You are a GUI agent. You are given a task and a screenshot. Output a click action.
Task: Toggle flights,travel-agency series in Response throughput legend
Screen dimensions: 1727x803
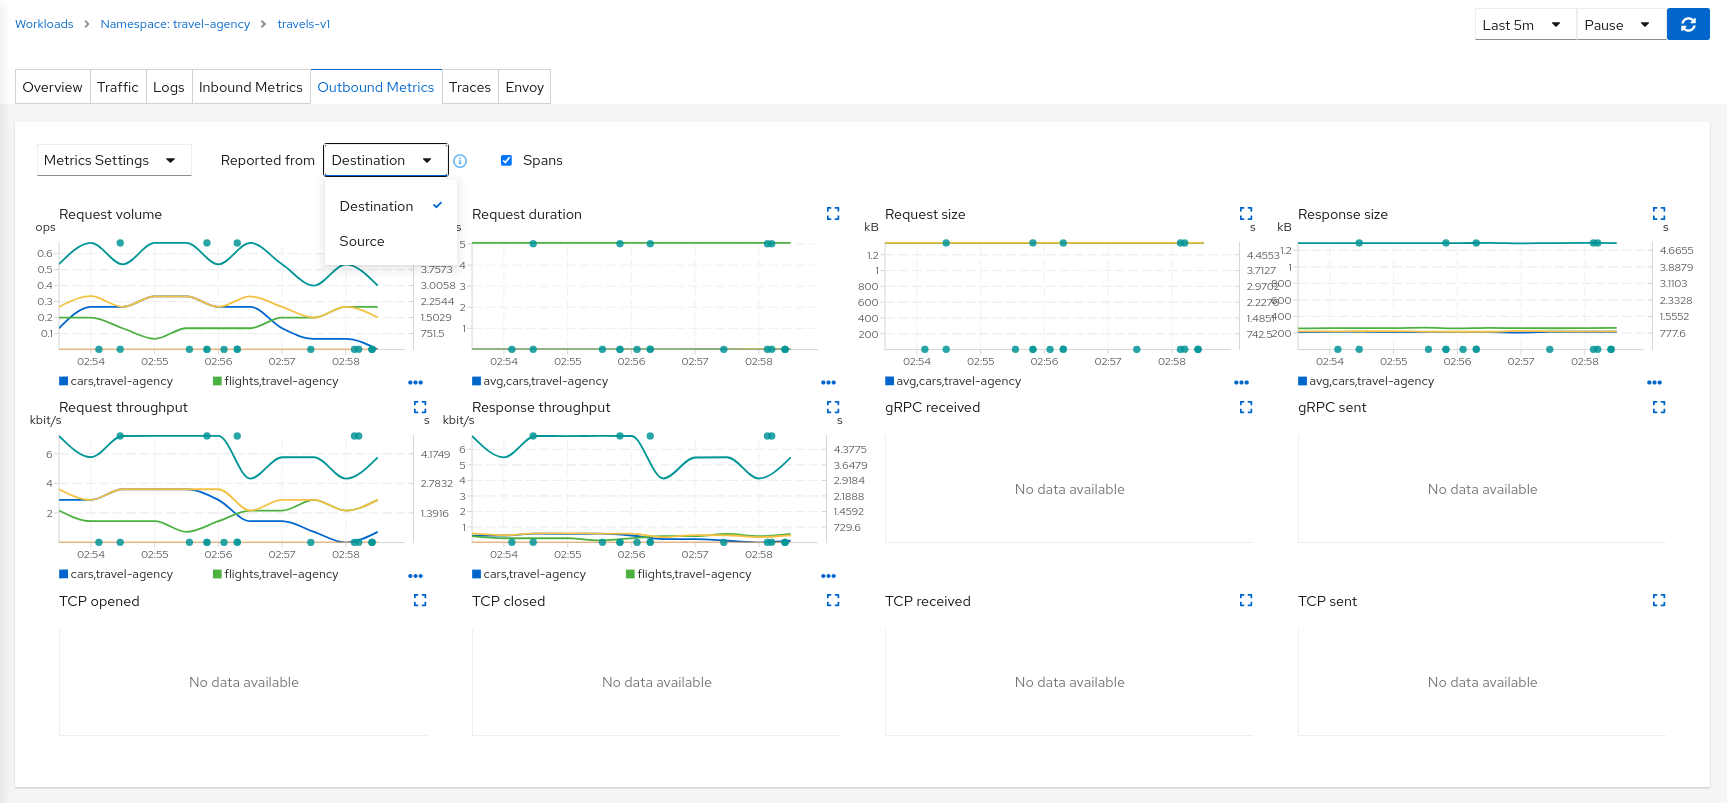688,574
